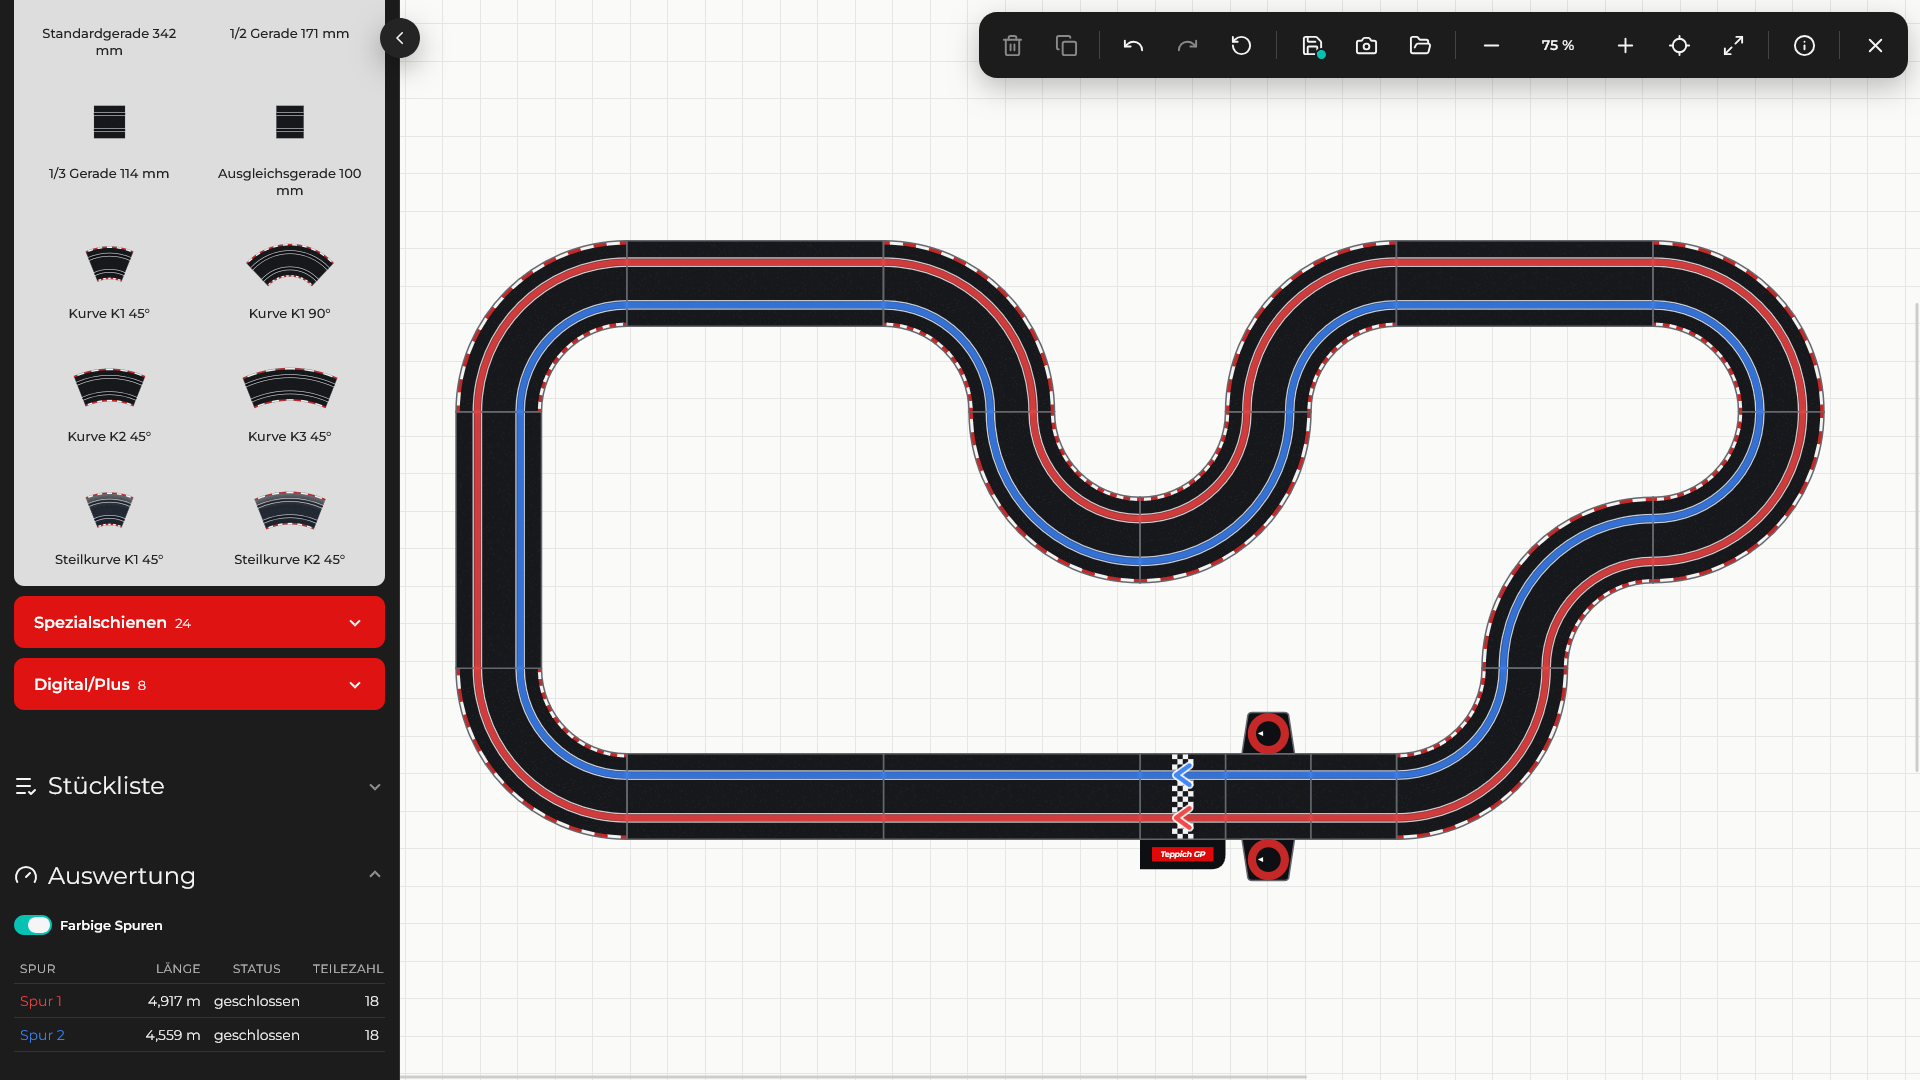
Task: Reset the track with circular arrow icon
Action: 1241,46
